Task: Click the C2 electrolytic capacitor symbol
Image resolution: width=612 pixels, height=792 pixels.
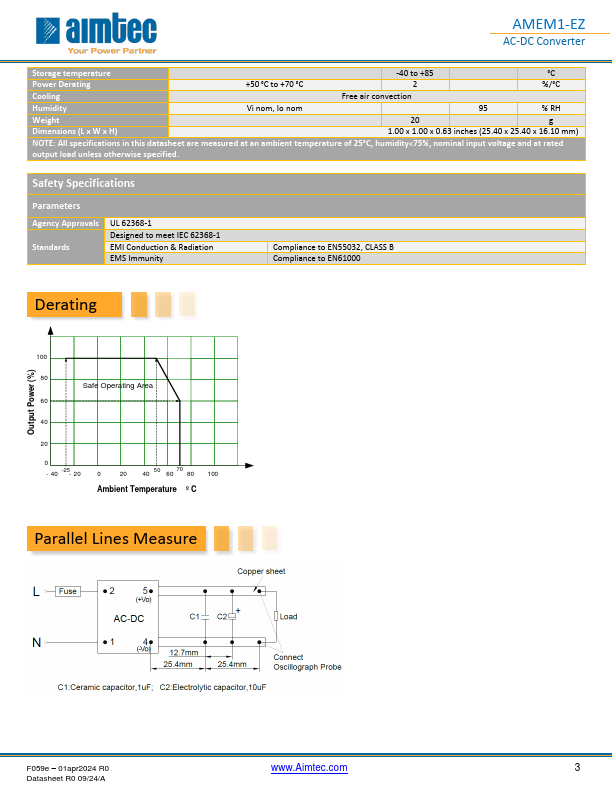Action: [232, 617]
